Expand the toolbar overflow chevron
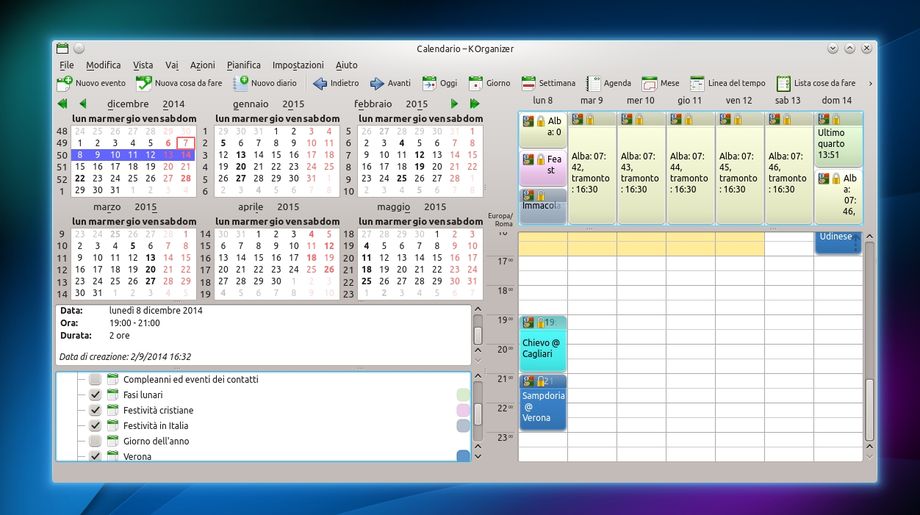Viewport: 920px width, 515px height. coord(869,84)
